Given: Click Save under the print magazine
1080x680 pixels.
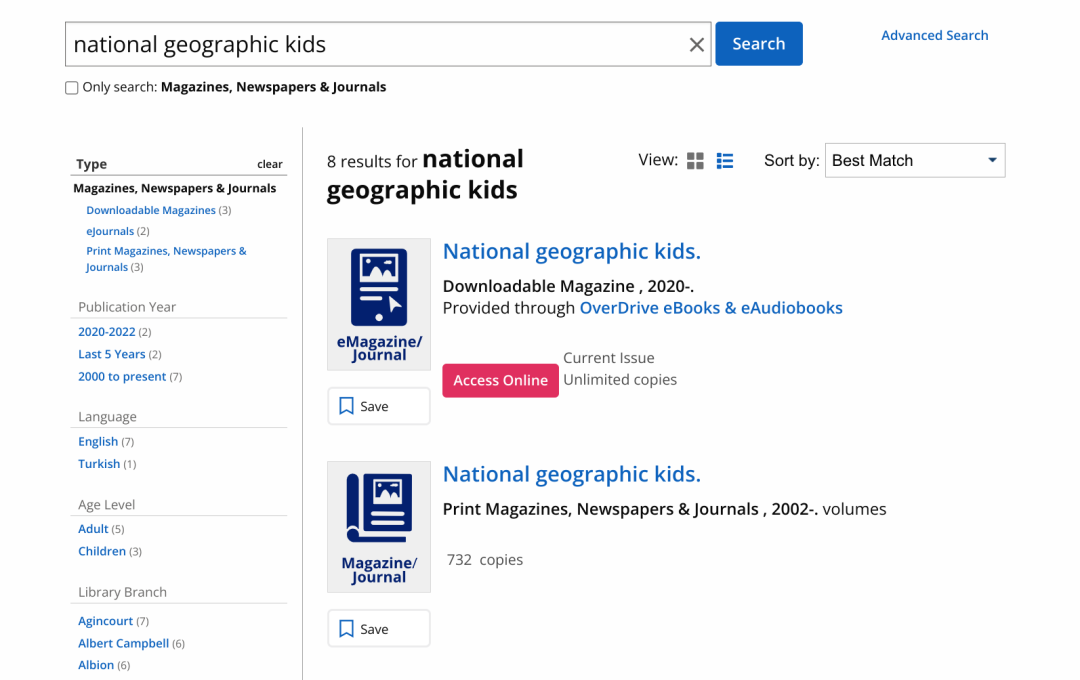Looking at the screenshot, I should tap(379, 629).
